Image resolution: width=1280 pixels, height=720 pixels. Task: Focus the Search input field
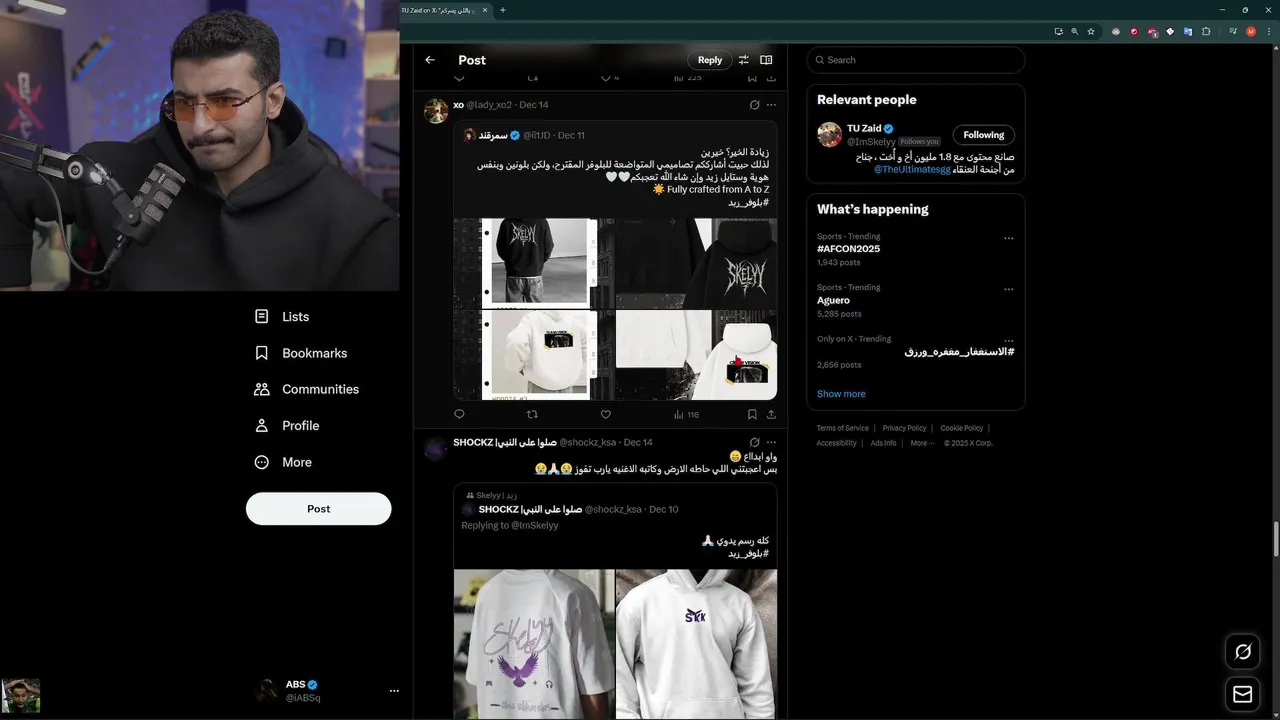click(x=916, y=60)
